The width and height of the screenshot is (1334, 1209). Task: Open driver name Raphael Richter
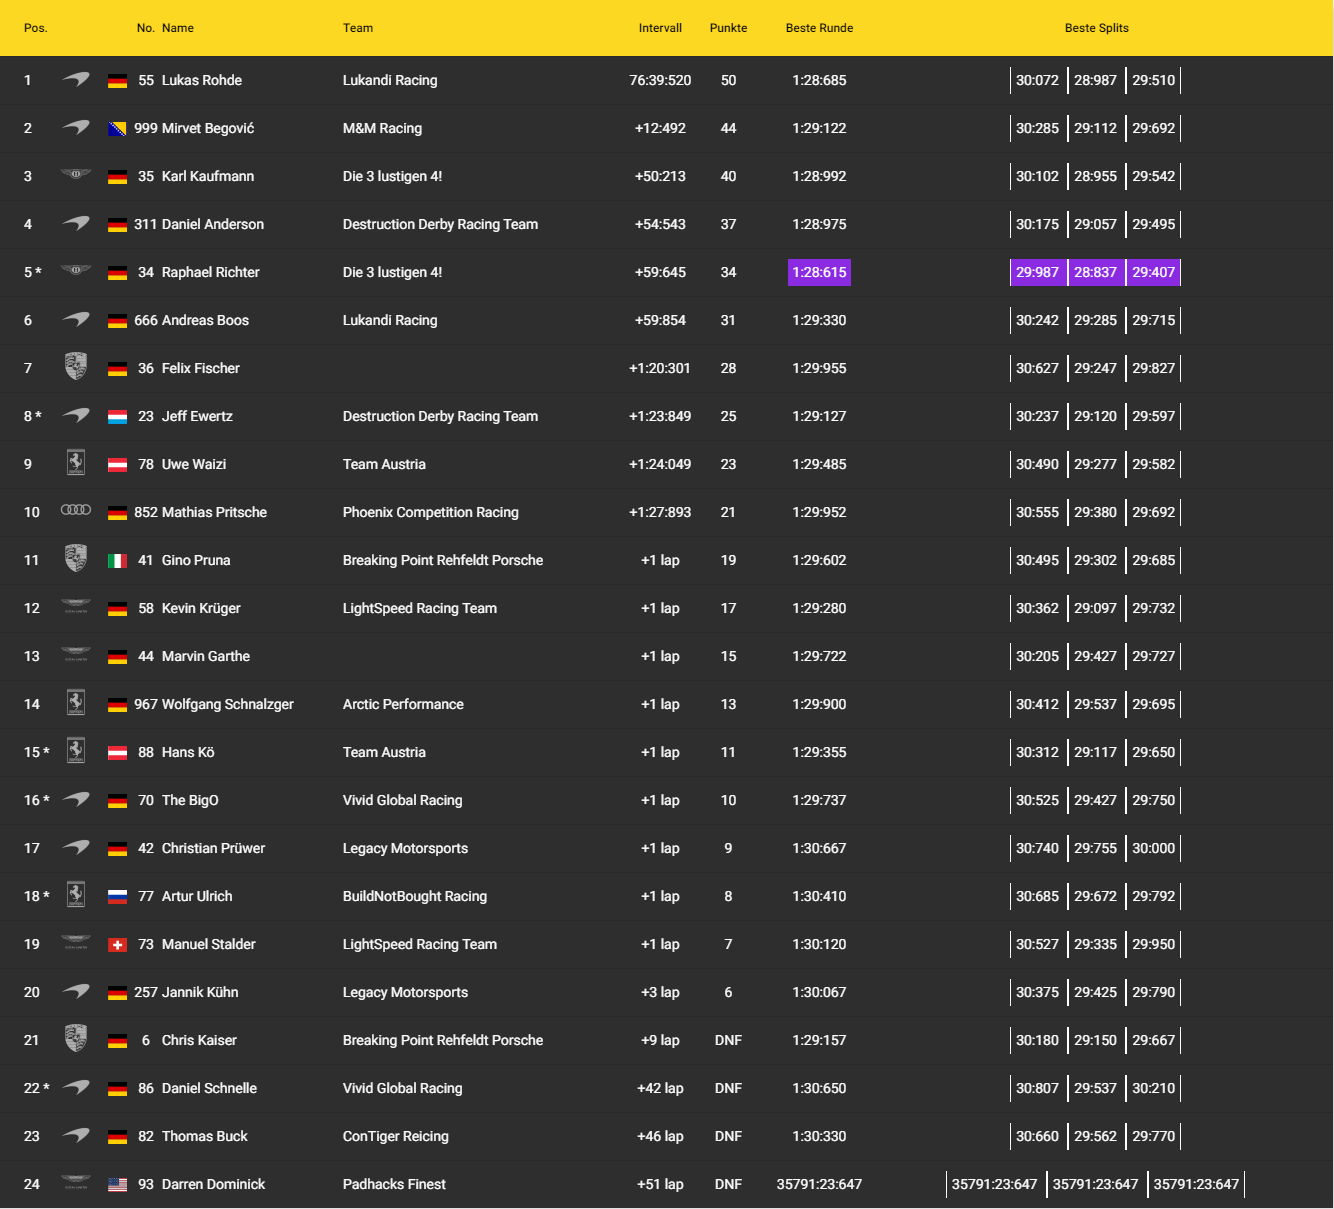click(x=210, y=272)
